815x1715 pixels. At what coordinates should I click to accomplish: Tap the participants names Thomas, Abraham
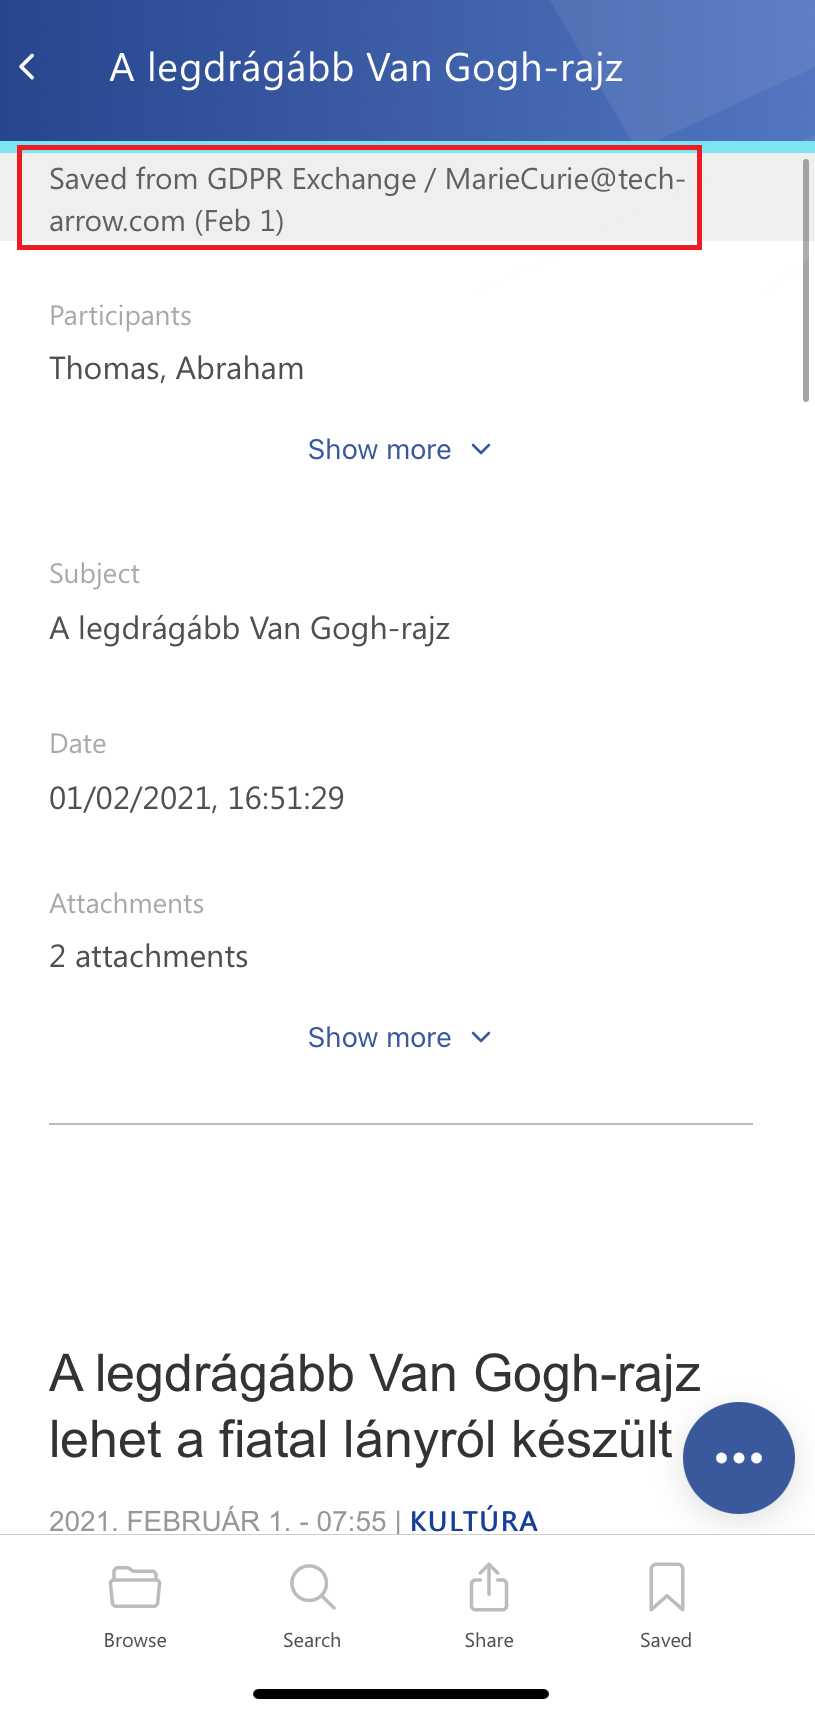tap(176, 369)
